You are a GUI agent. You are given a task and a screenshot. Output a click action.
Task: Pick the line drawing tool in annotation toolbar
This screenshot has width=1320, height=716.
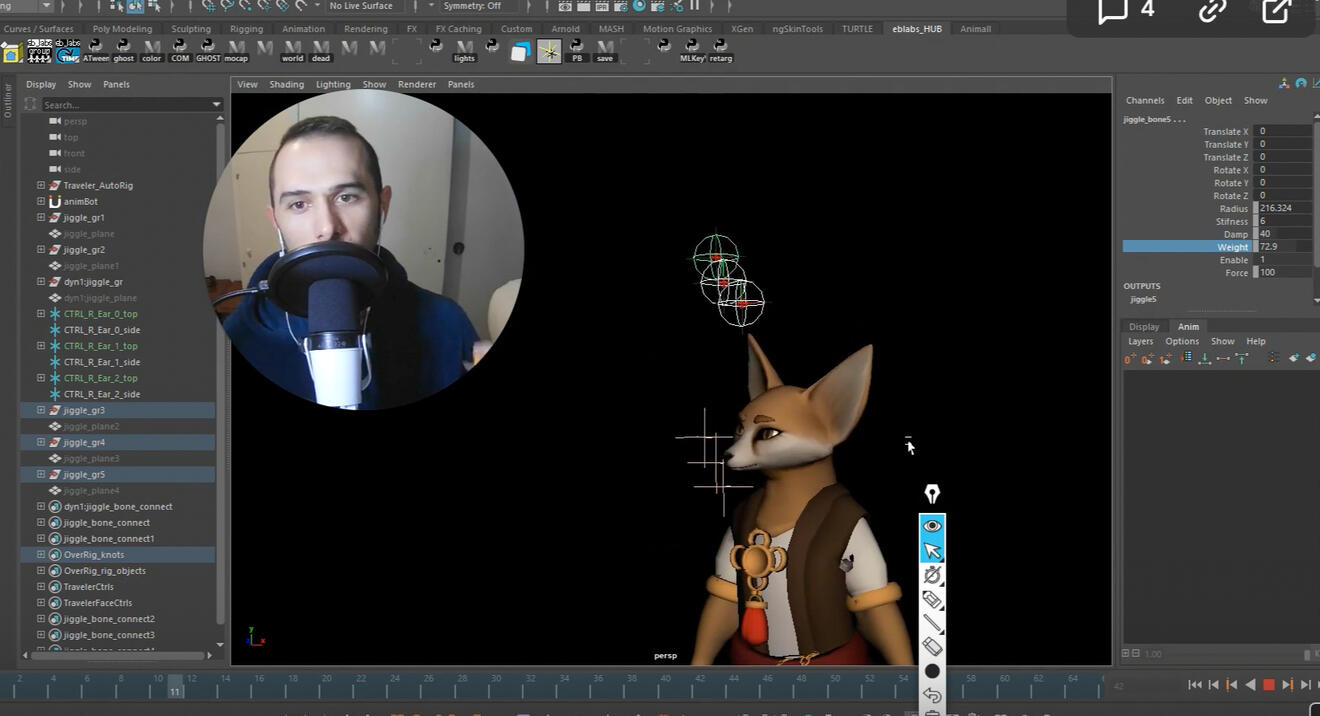pos(932,623)
